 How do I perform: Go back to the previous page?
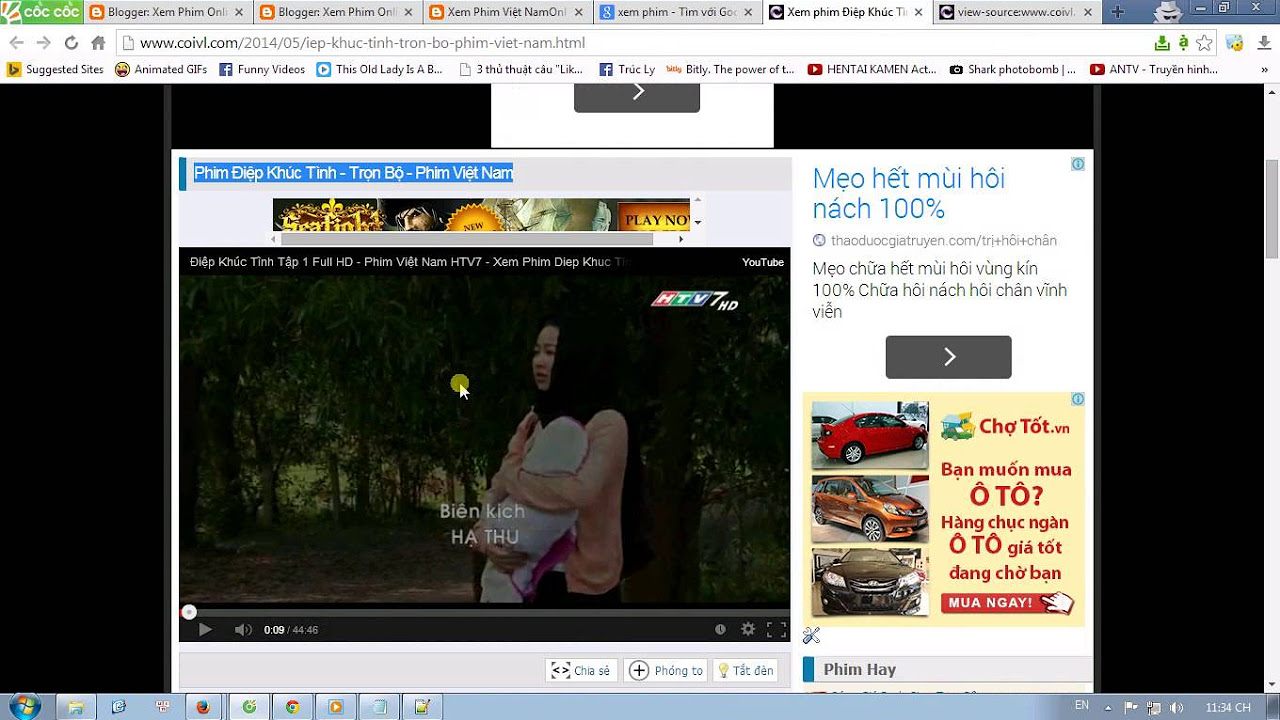(x=16, y=43)
